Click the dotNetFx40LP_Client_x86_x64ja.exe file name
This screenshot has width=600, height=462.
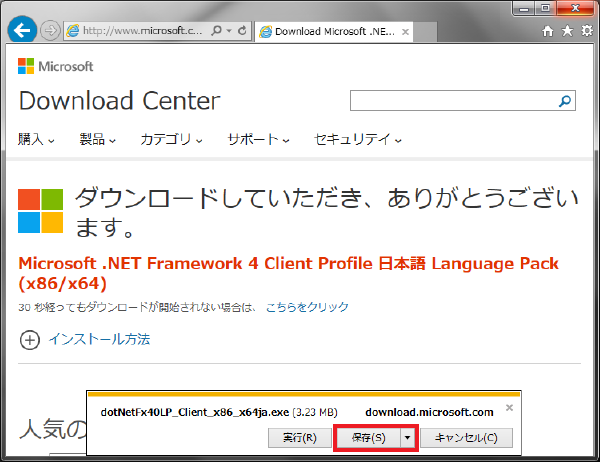(x=195, y=412)
